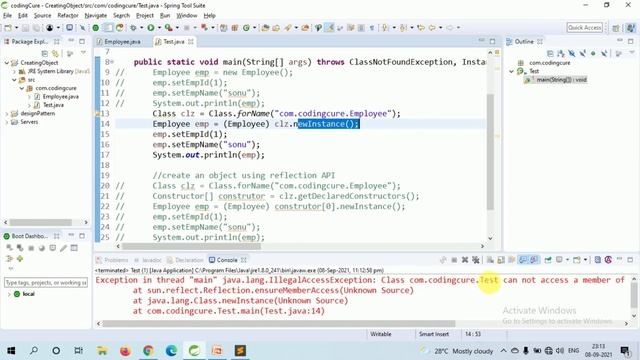
Task: Toggle Hide Static Members in Outline toolbar
Action: (583, 53)
